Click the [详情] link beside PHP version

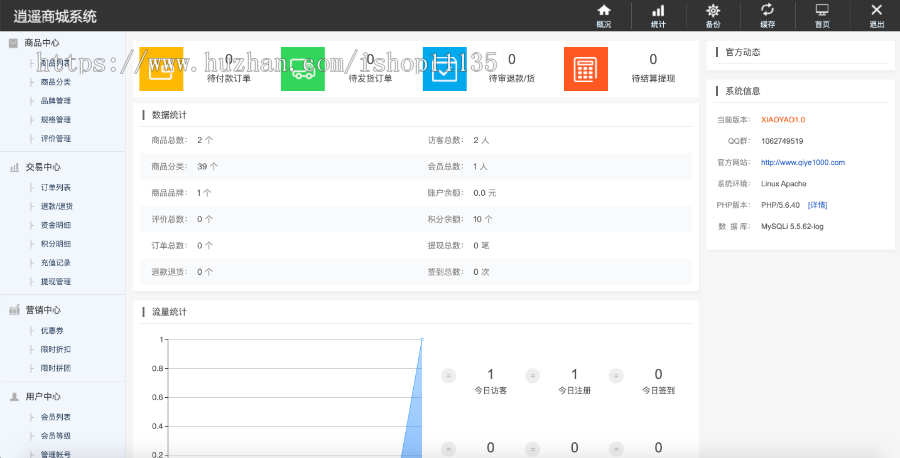(x=817, y=205)
